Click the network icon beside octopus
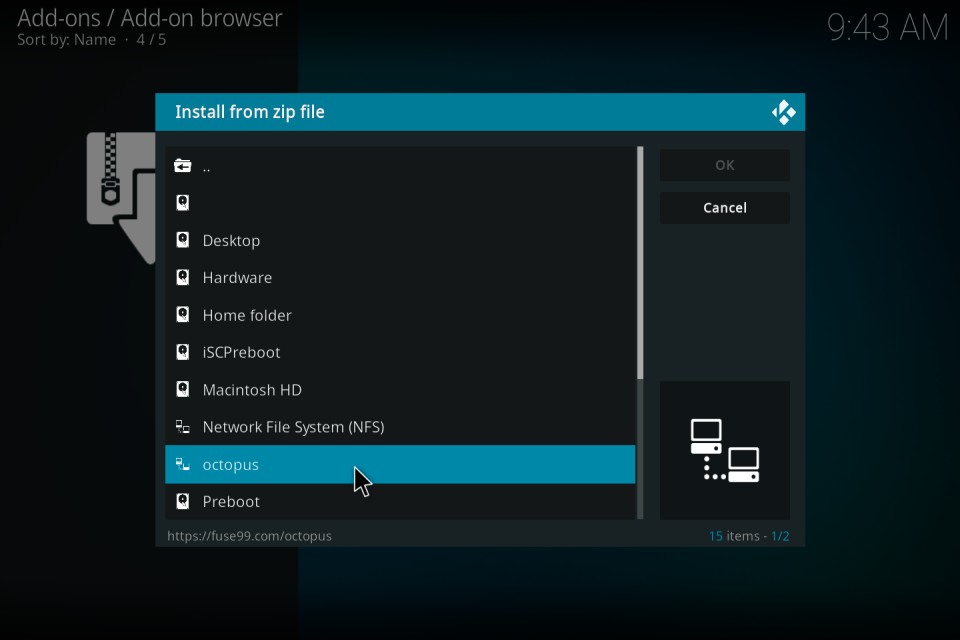This screenshot has height=640, width=960. [x=182, y=464]
